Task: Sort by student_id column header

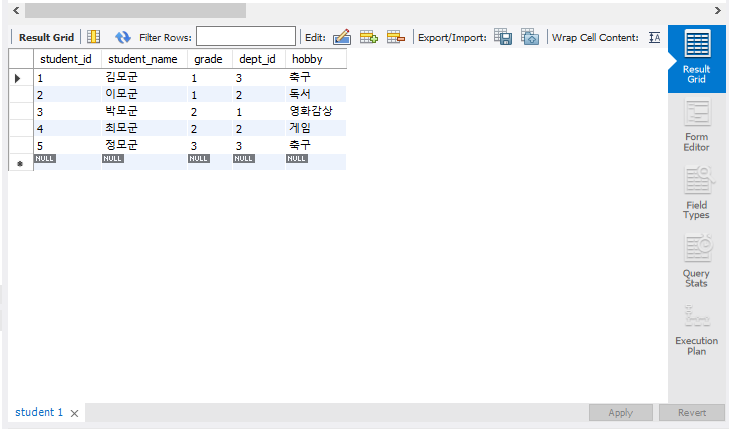Action: point(67,59)
